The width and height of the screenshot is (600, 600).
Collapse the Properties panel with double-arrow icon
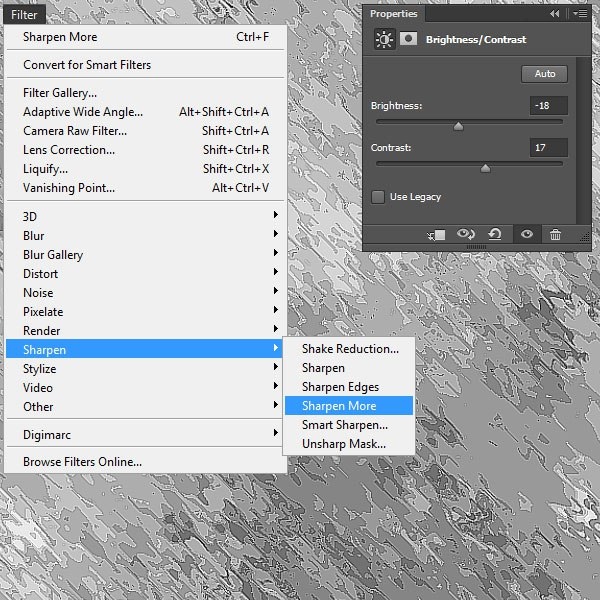point(554,14)
